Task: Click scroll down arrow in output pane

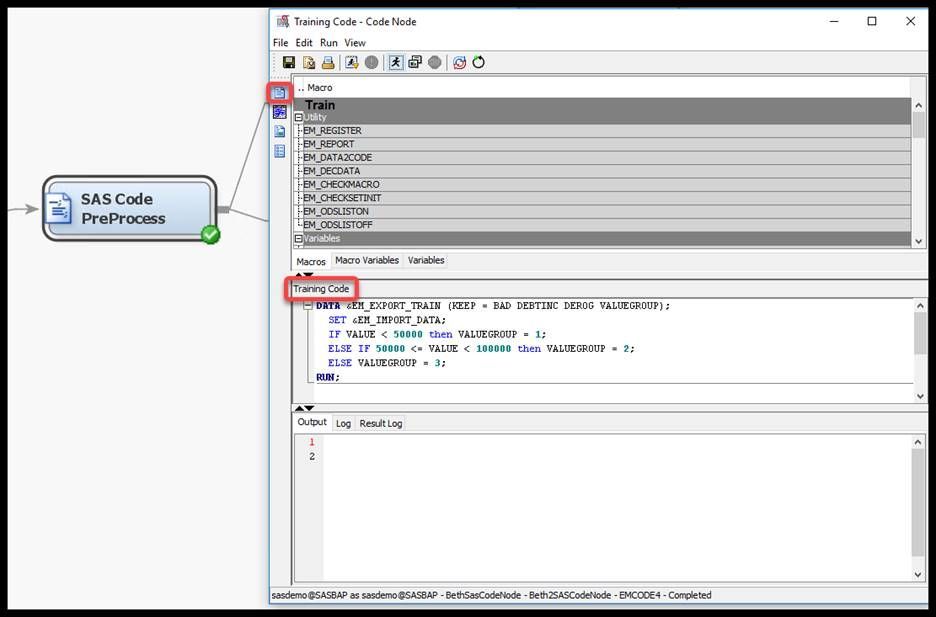Action: coord(918,575)
